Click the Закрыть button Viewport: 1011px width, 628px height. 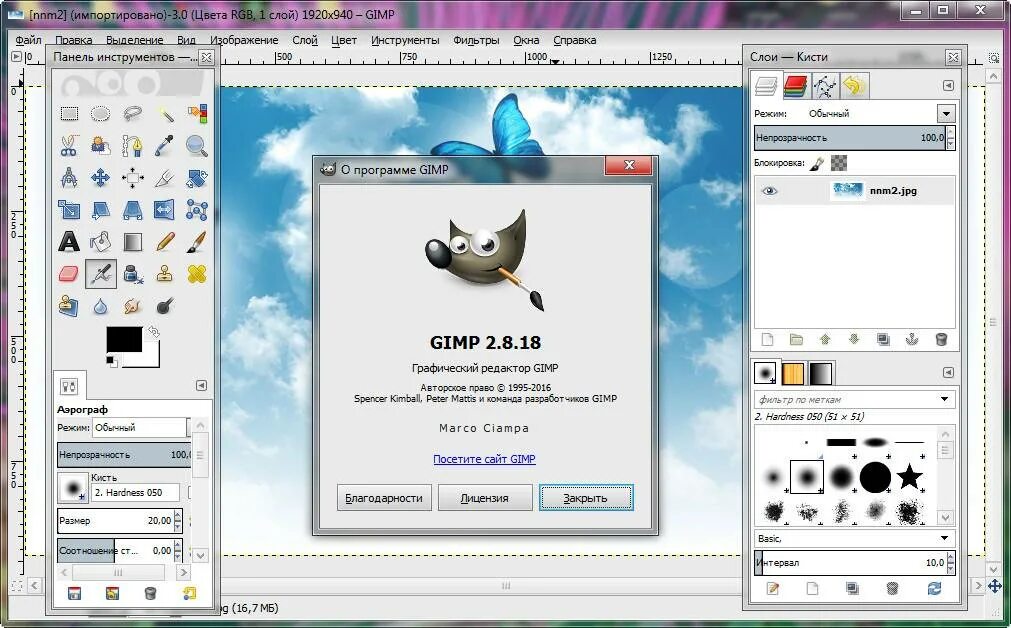coord(586,498)
